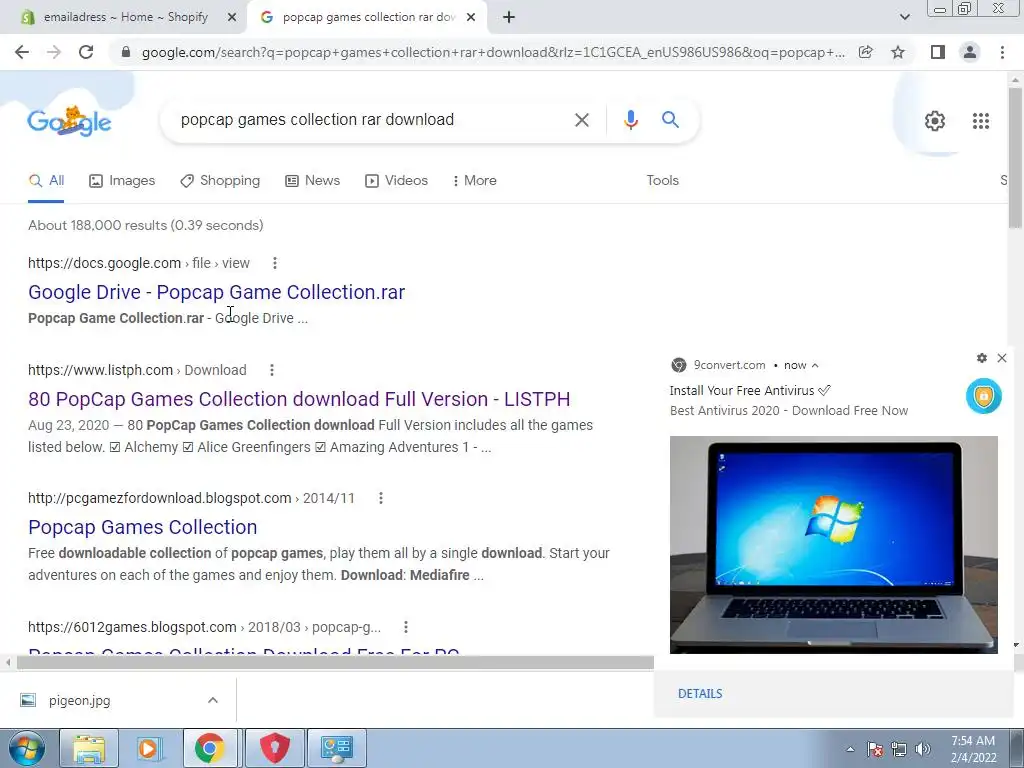Click the forward navigation arrow
This screenshot has height=768, width=1024.
[54, 52]
